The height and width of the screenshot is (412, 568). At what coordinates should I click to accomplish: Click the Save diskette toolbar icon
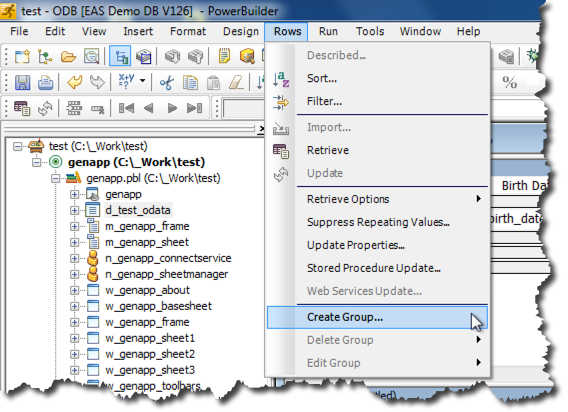point(22,82)
